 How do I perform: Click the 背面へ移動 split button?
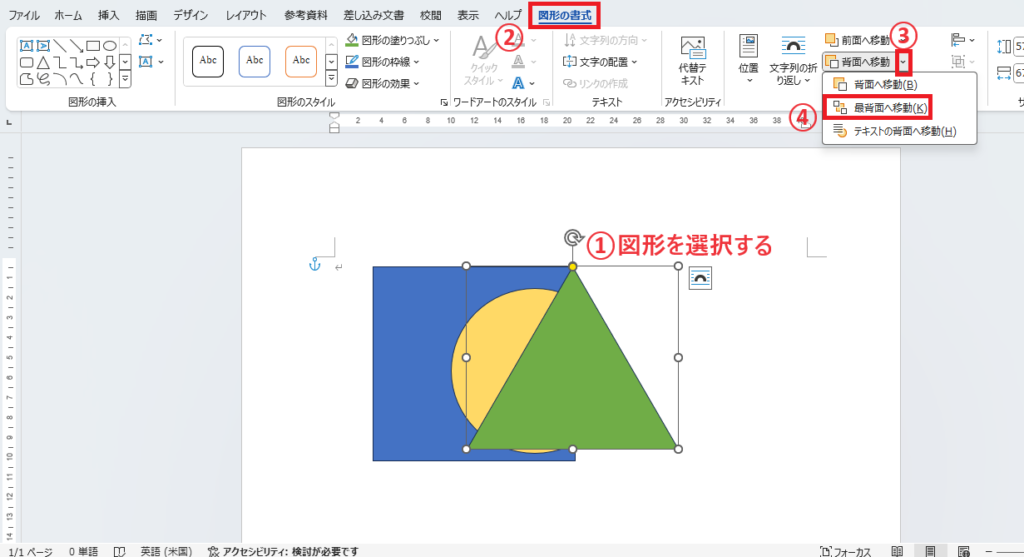[x=859, y=62]
